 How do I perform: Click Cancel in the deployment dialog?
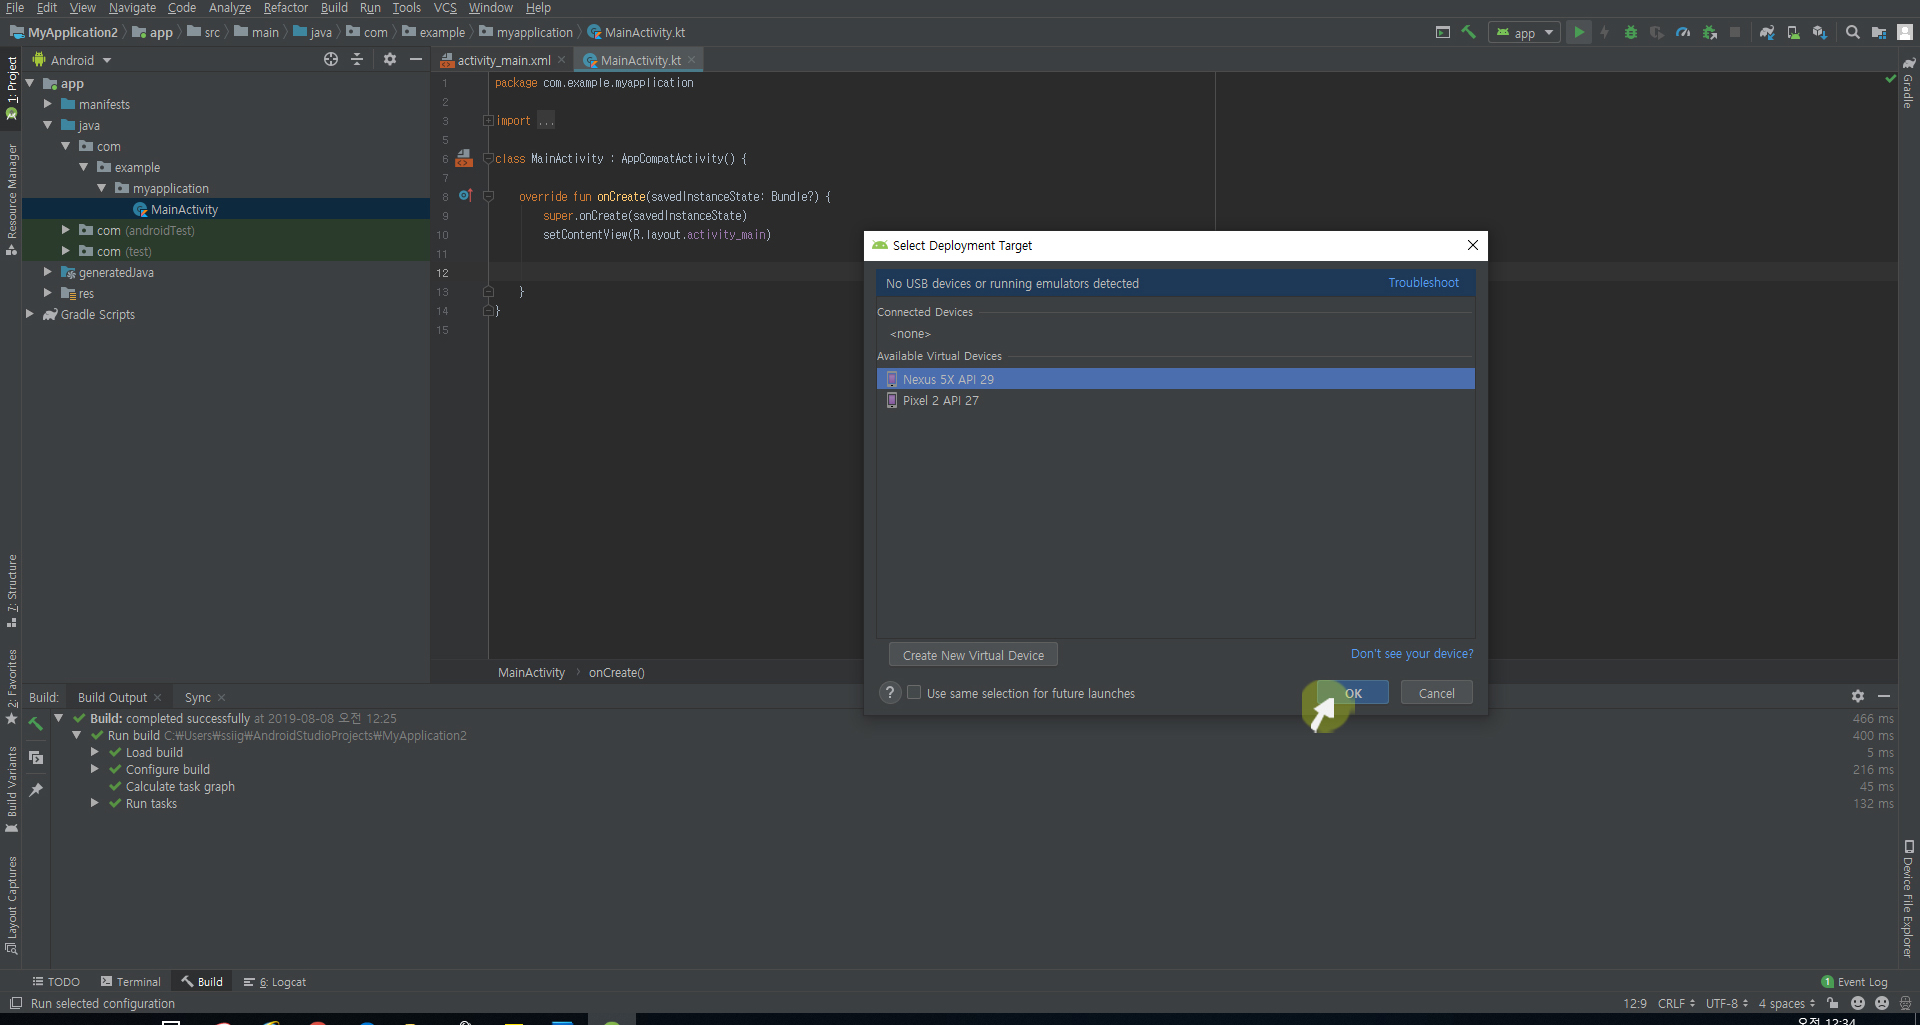point(1436,693)
